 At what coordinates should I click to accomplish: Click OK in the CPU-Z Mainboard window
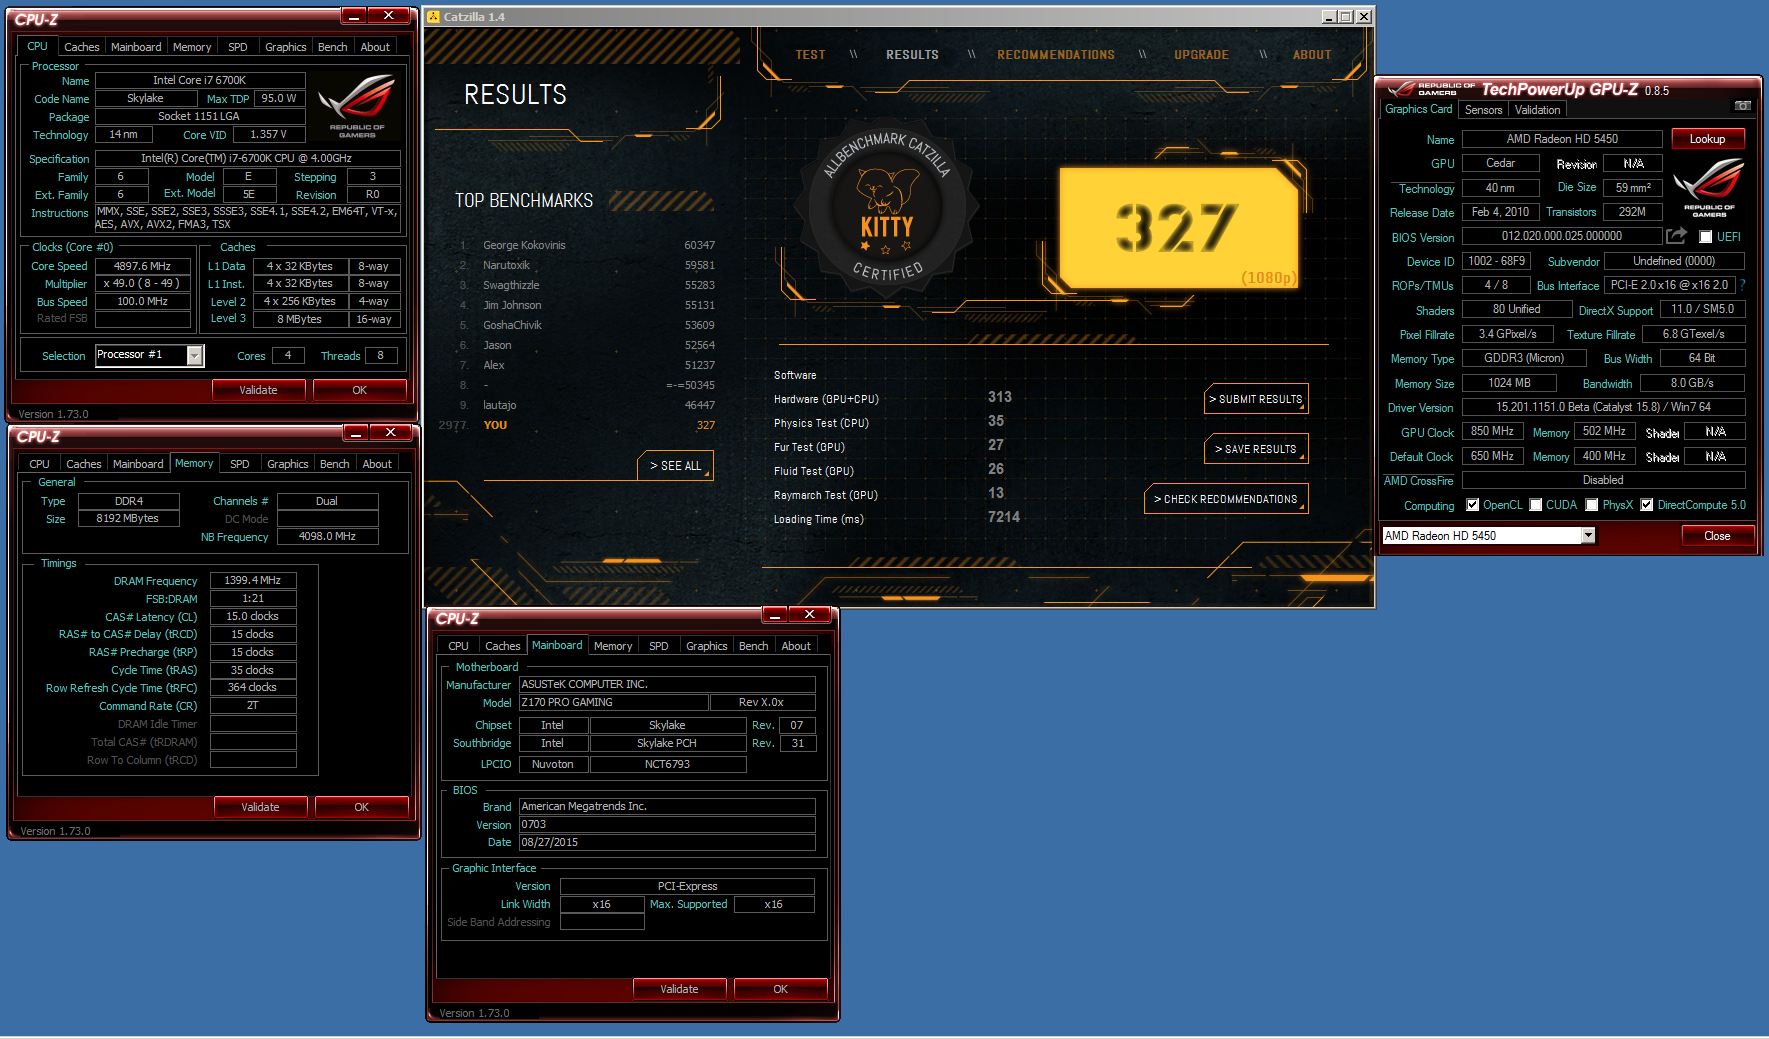(x=781, y=989)
